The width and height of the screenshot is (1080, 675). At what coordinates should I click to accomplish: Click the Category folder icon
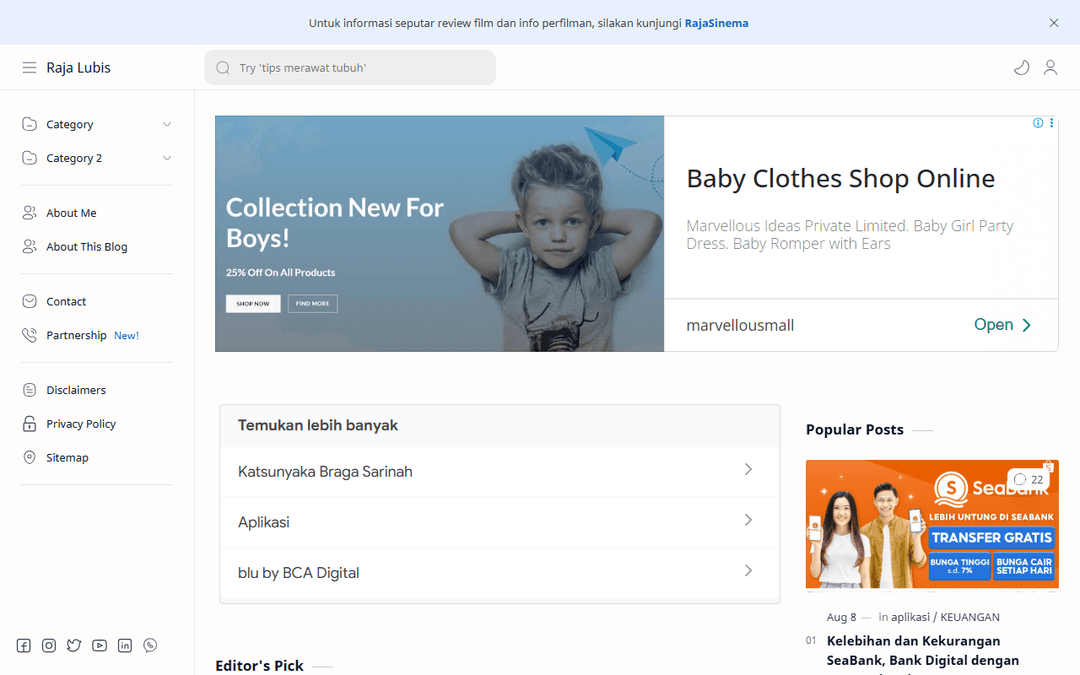pos(30,124)
